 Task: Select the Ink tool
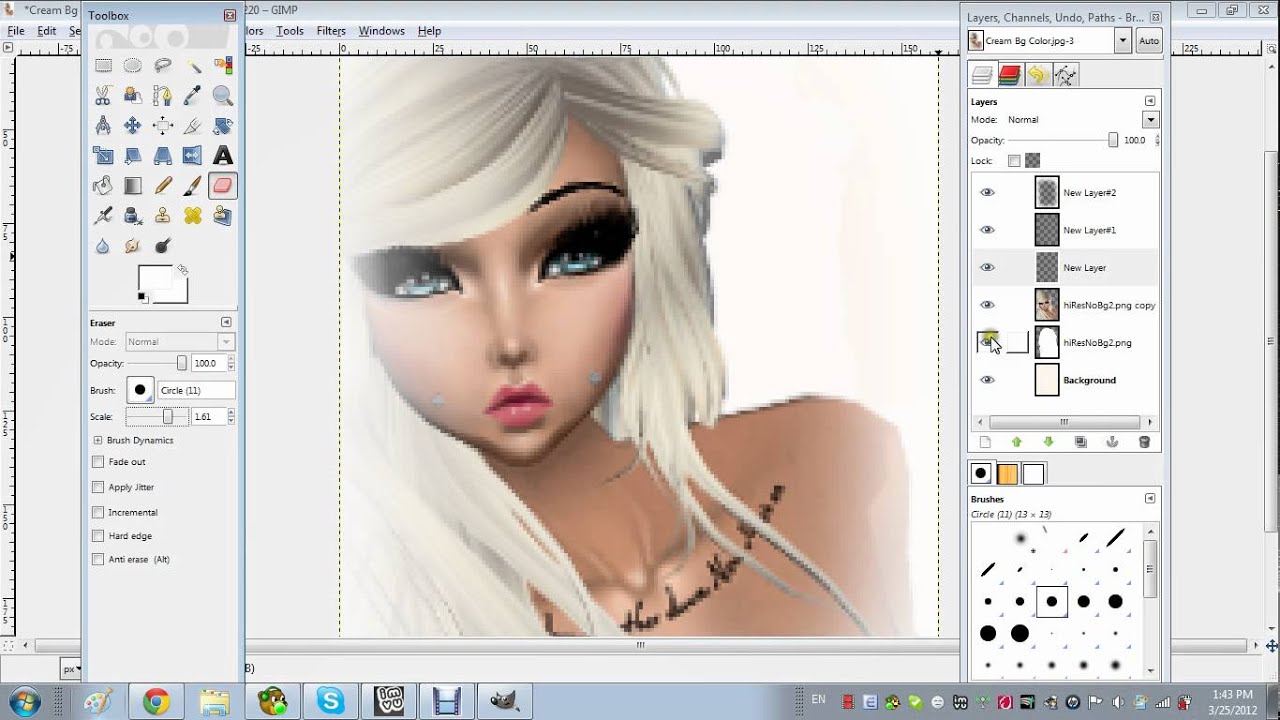(132, 216)
